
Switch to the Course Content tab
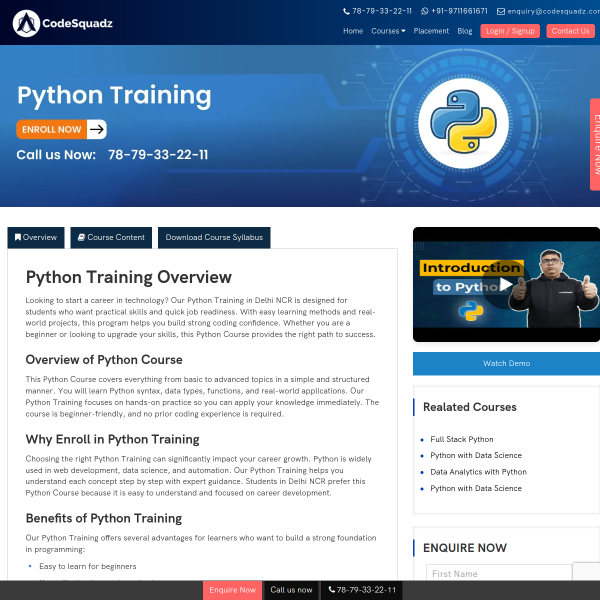(111, 238)
